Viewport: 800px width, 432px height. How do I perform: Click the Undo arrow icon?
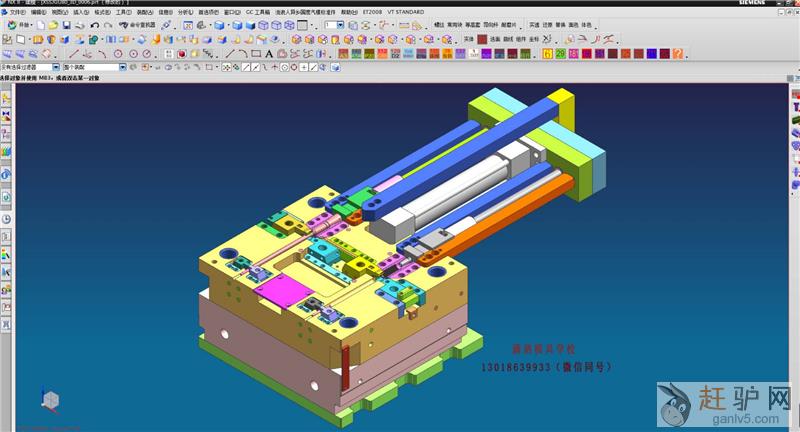(95, 25)
